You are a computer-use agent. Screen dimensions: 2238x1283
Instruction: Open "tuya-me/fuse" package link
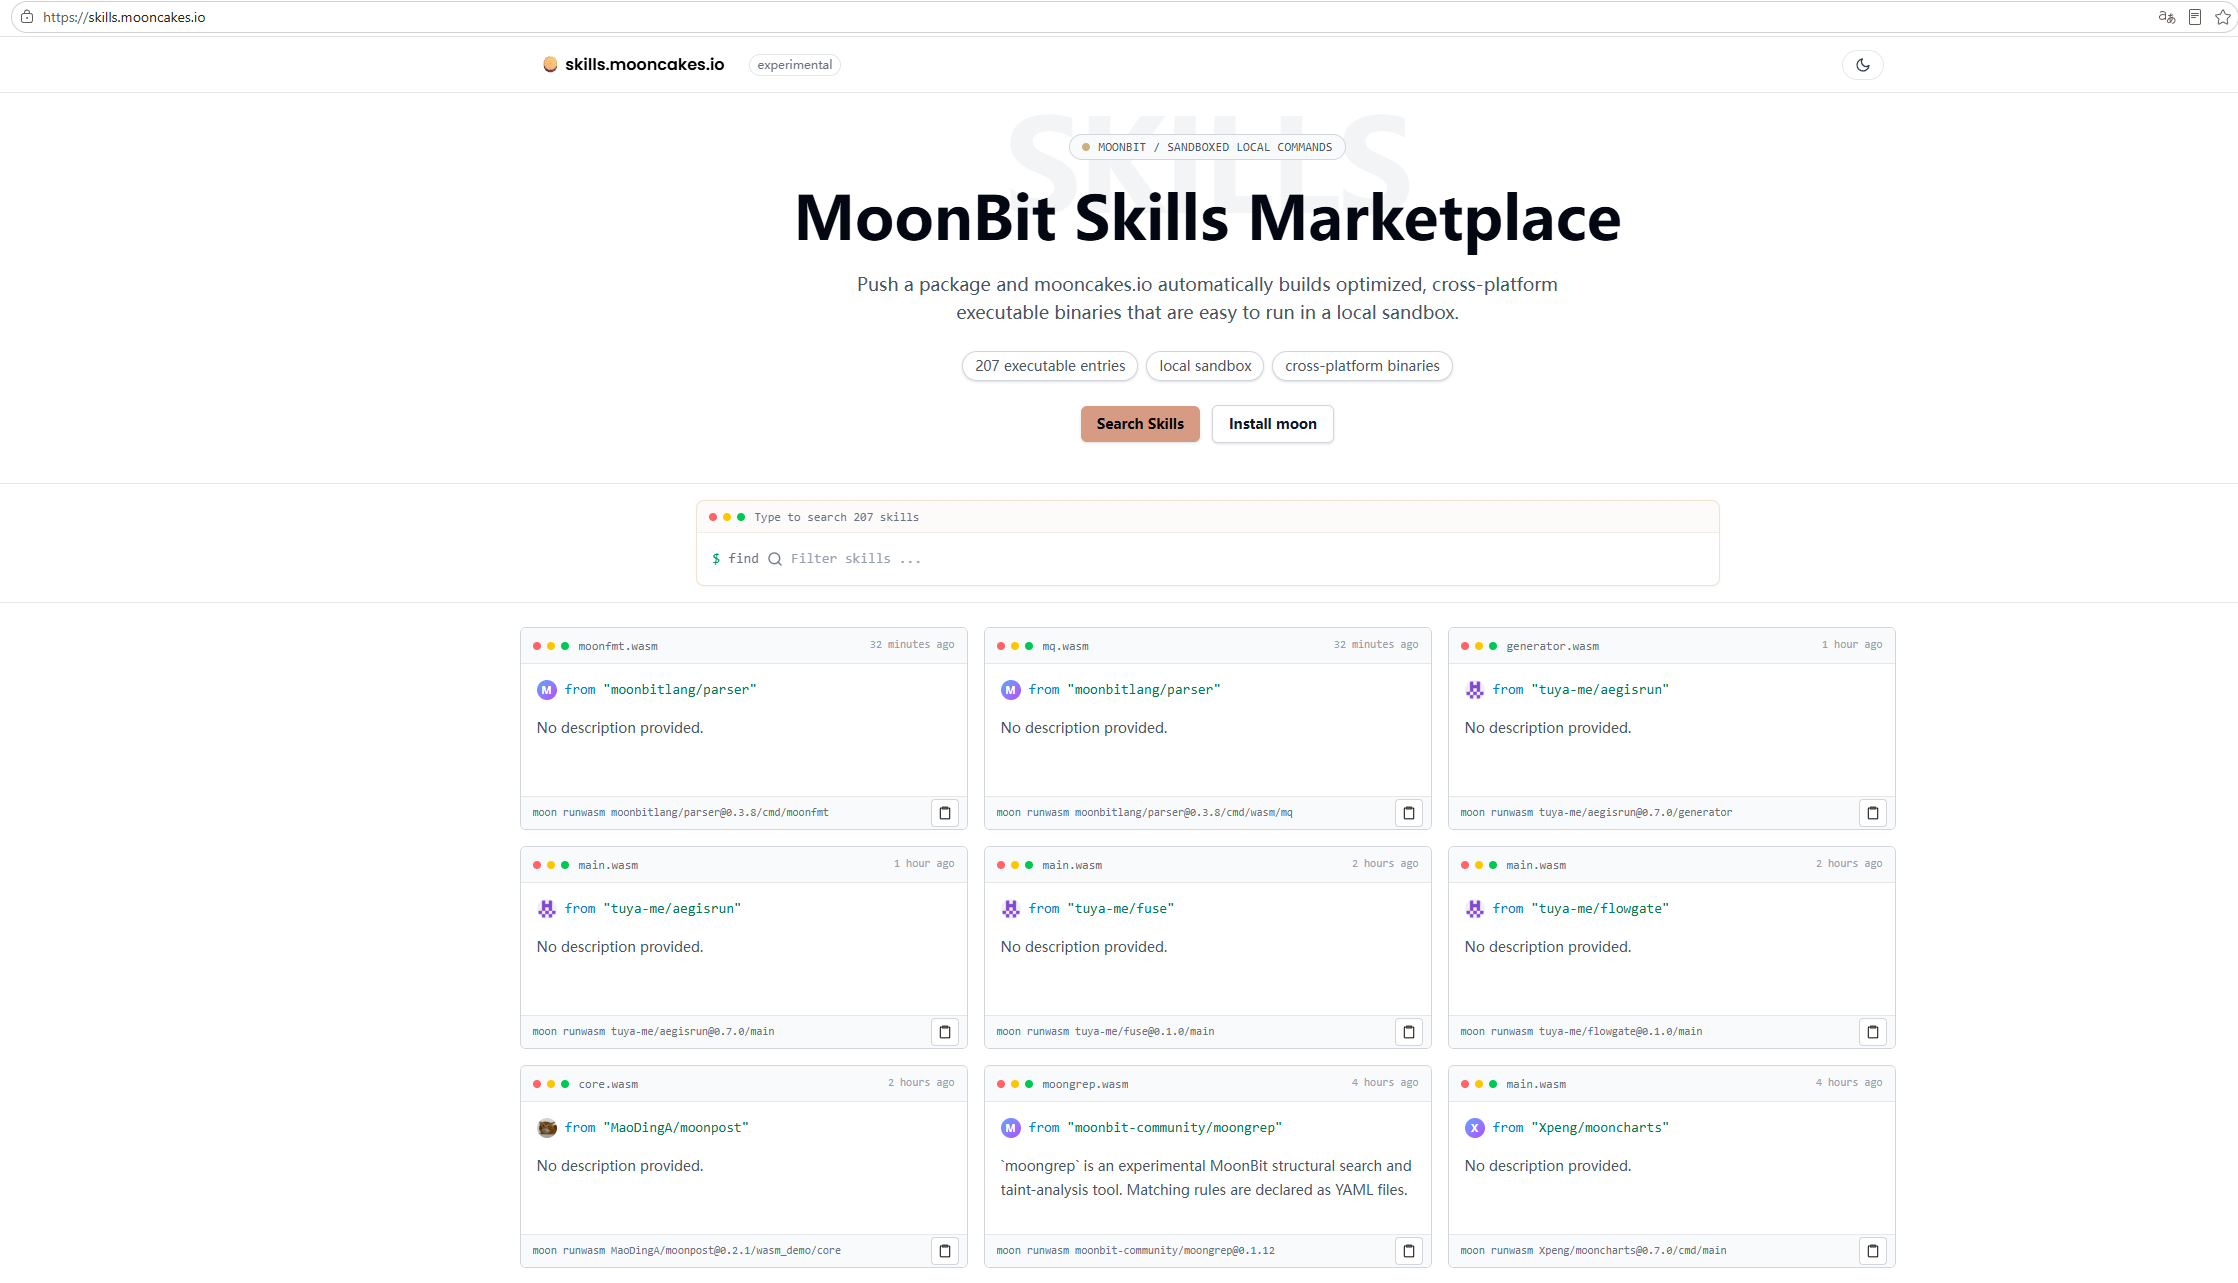pyautogui.click(x=1120, y=909)
